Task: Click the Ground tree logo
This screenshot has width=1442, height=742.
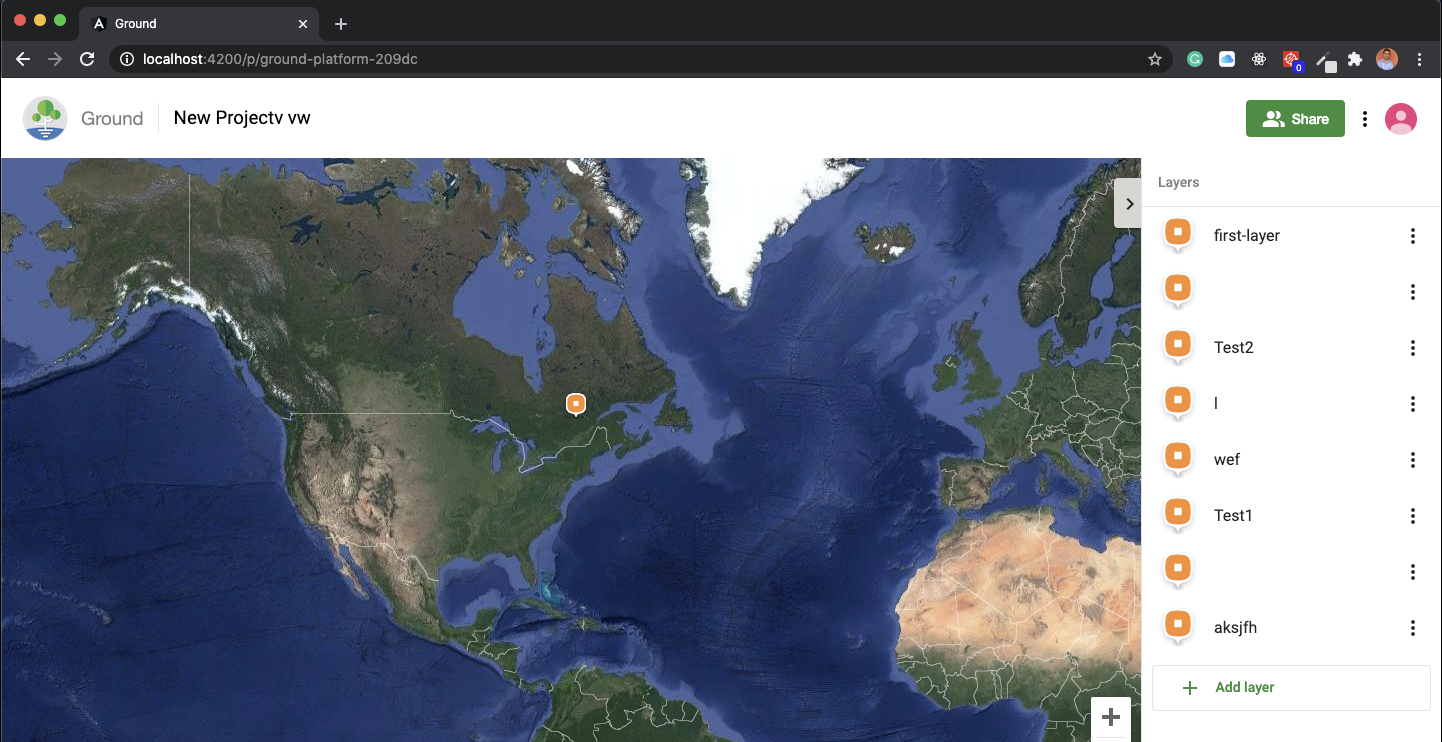Action: [x=45, y=117]
